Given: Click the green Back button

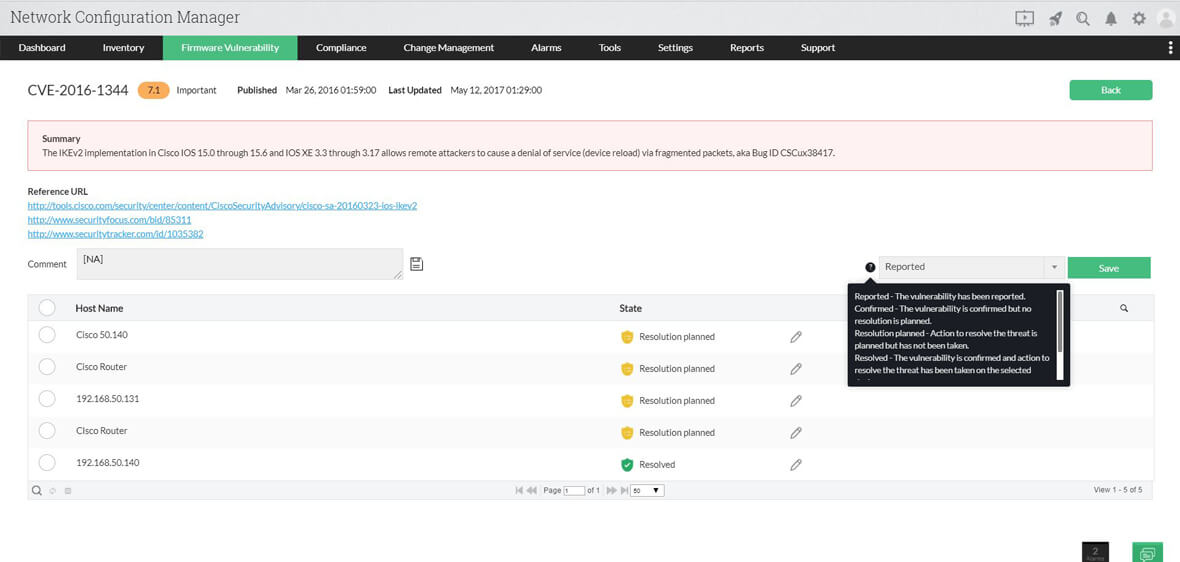Looking at the screenshot, I should [x=1110, y=90].
